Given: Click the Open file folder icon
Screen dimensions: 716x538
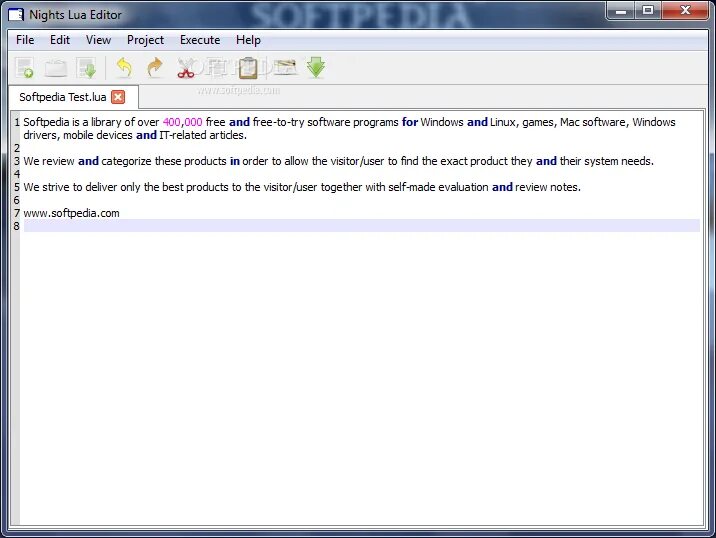Looking at the screenshot, I should 56,68.
